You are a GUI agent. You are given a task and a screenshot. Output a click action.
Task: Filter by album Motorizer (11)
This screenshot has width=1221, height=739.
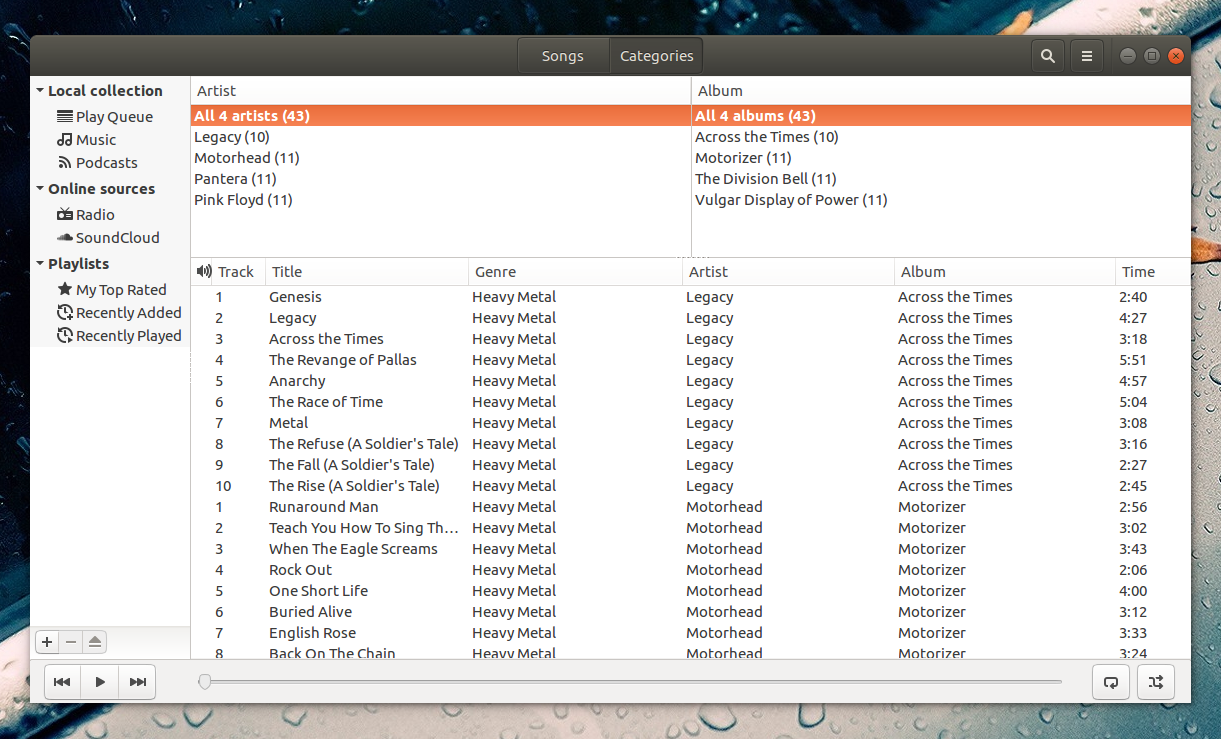tap(941, 158)
